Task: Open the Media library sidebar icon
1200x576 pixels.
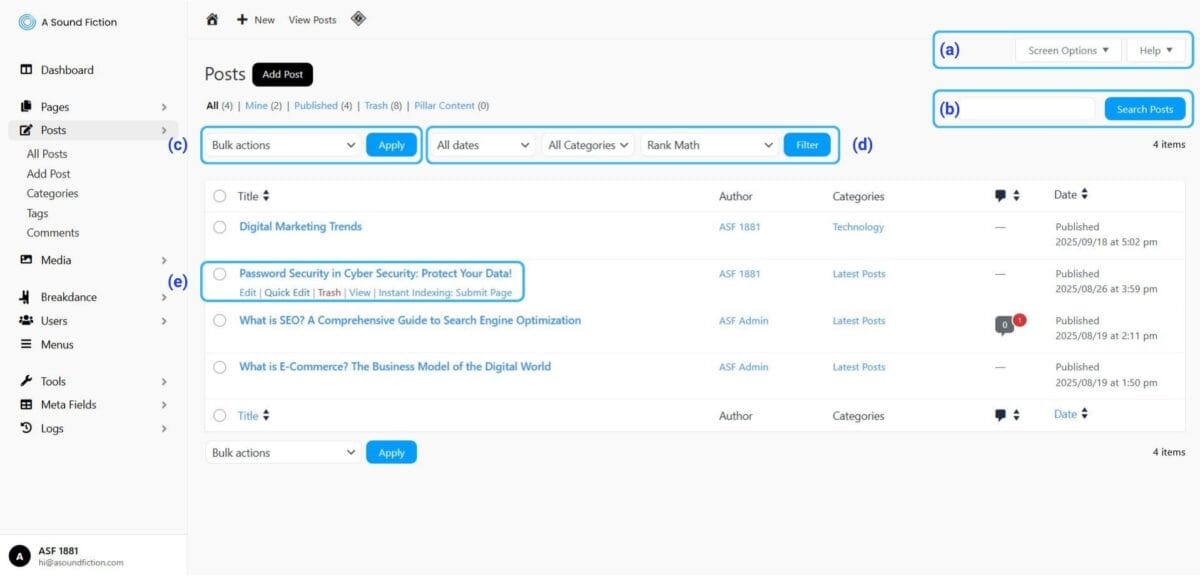Action: [27, 260]
